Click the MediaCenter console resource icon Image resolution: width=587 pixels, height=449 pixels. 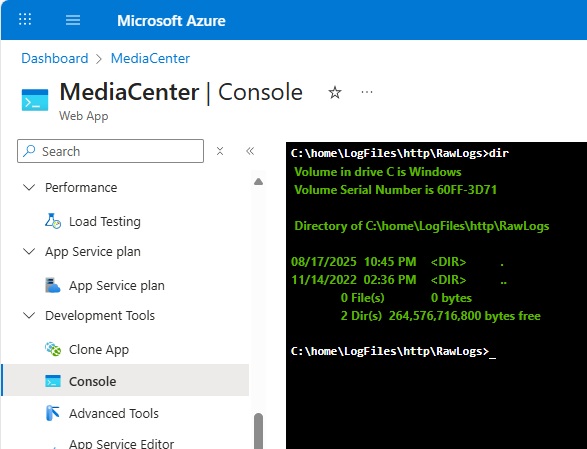[35, 100]
